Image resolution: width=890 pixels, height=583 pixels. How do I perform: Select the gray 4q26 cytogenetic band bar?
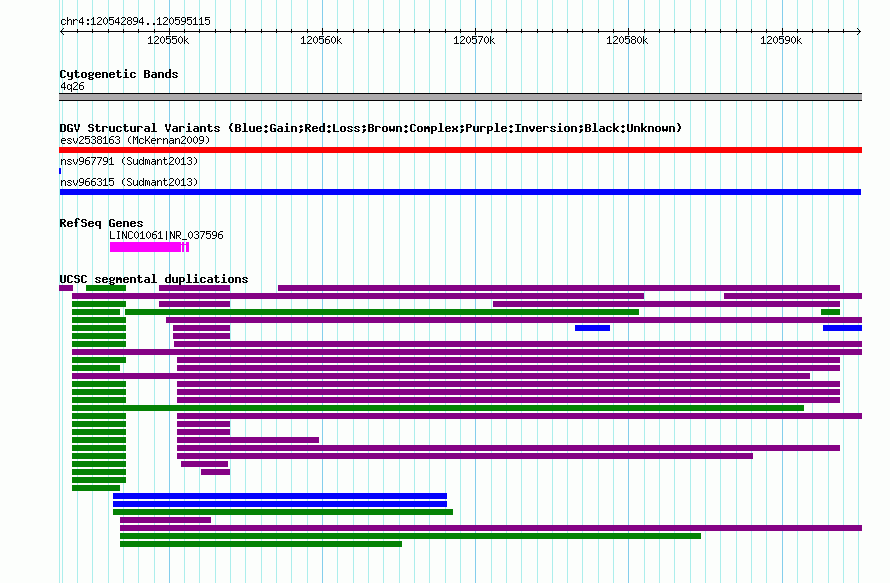coord(460,97)
